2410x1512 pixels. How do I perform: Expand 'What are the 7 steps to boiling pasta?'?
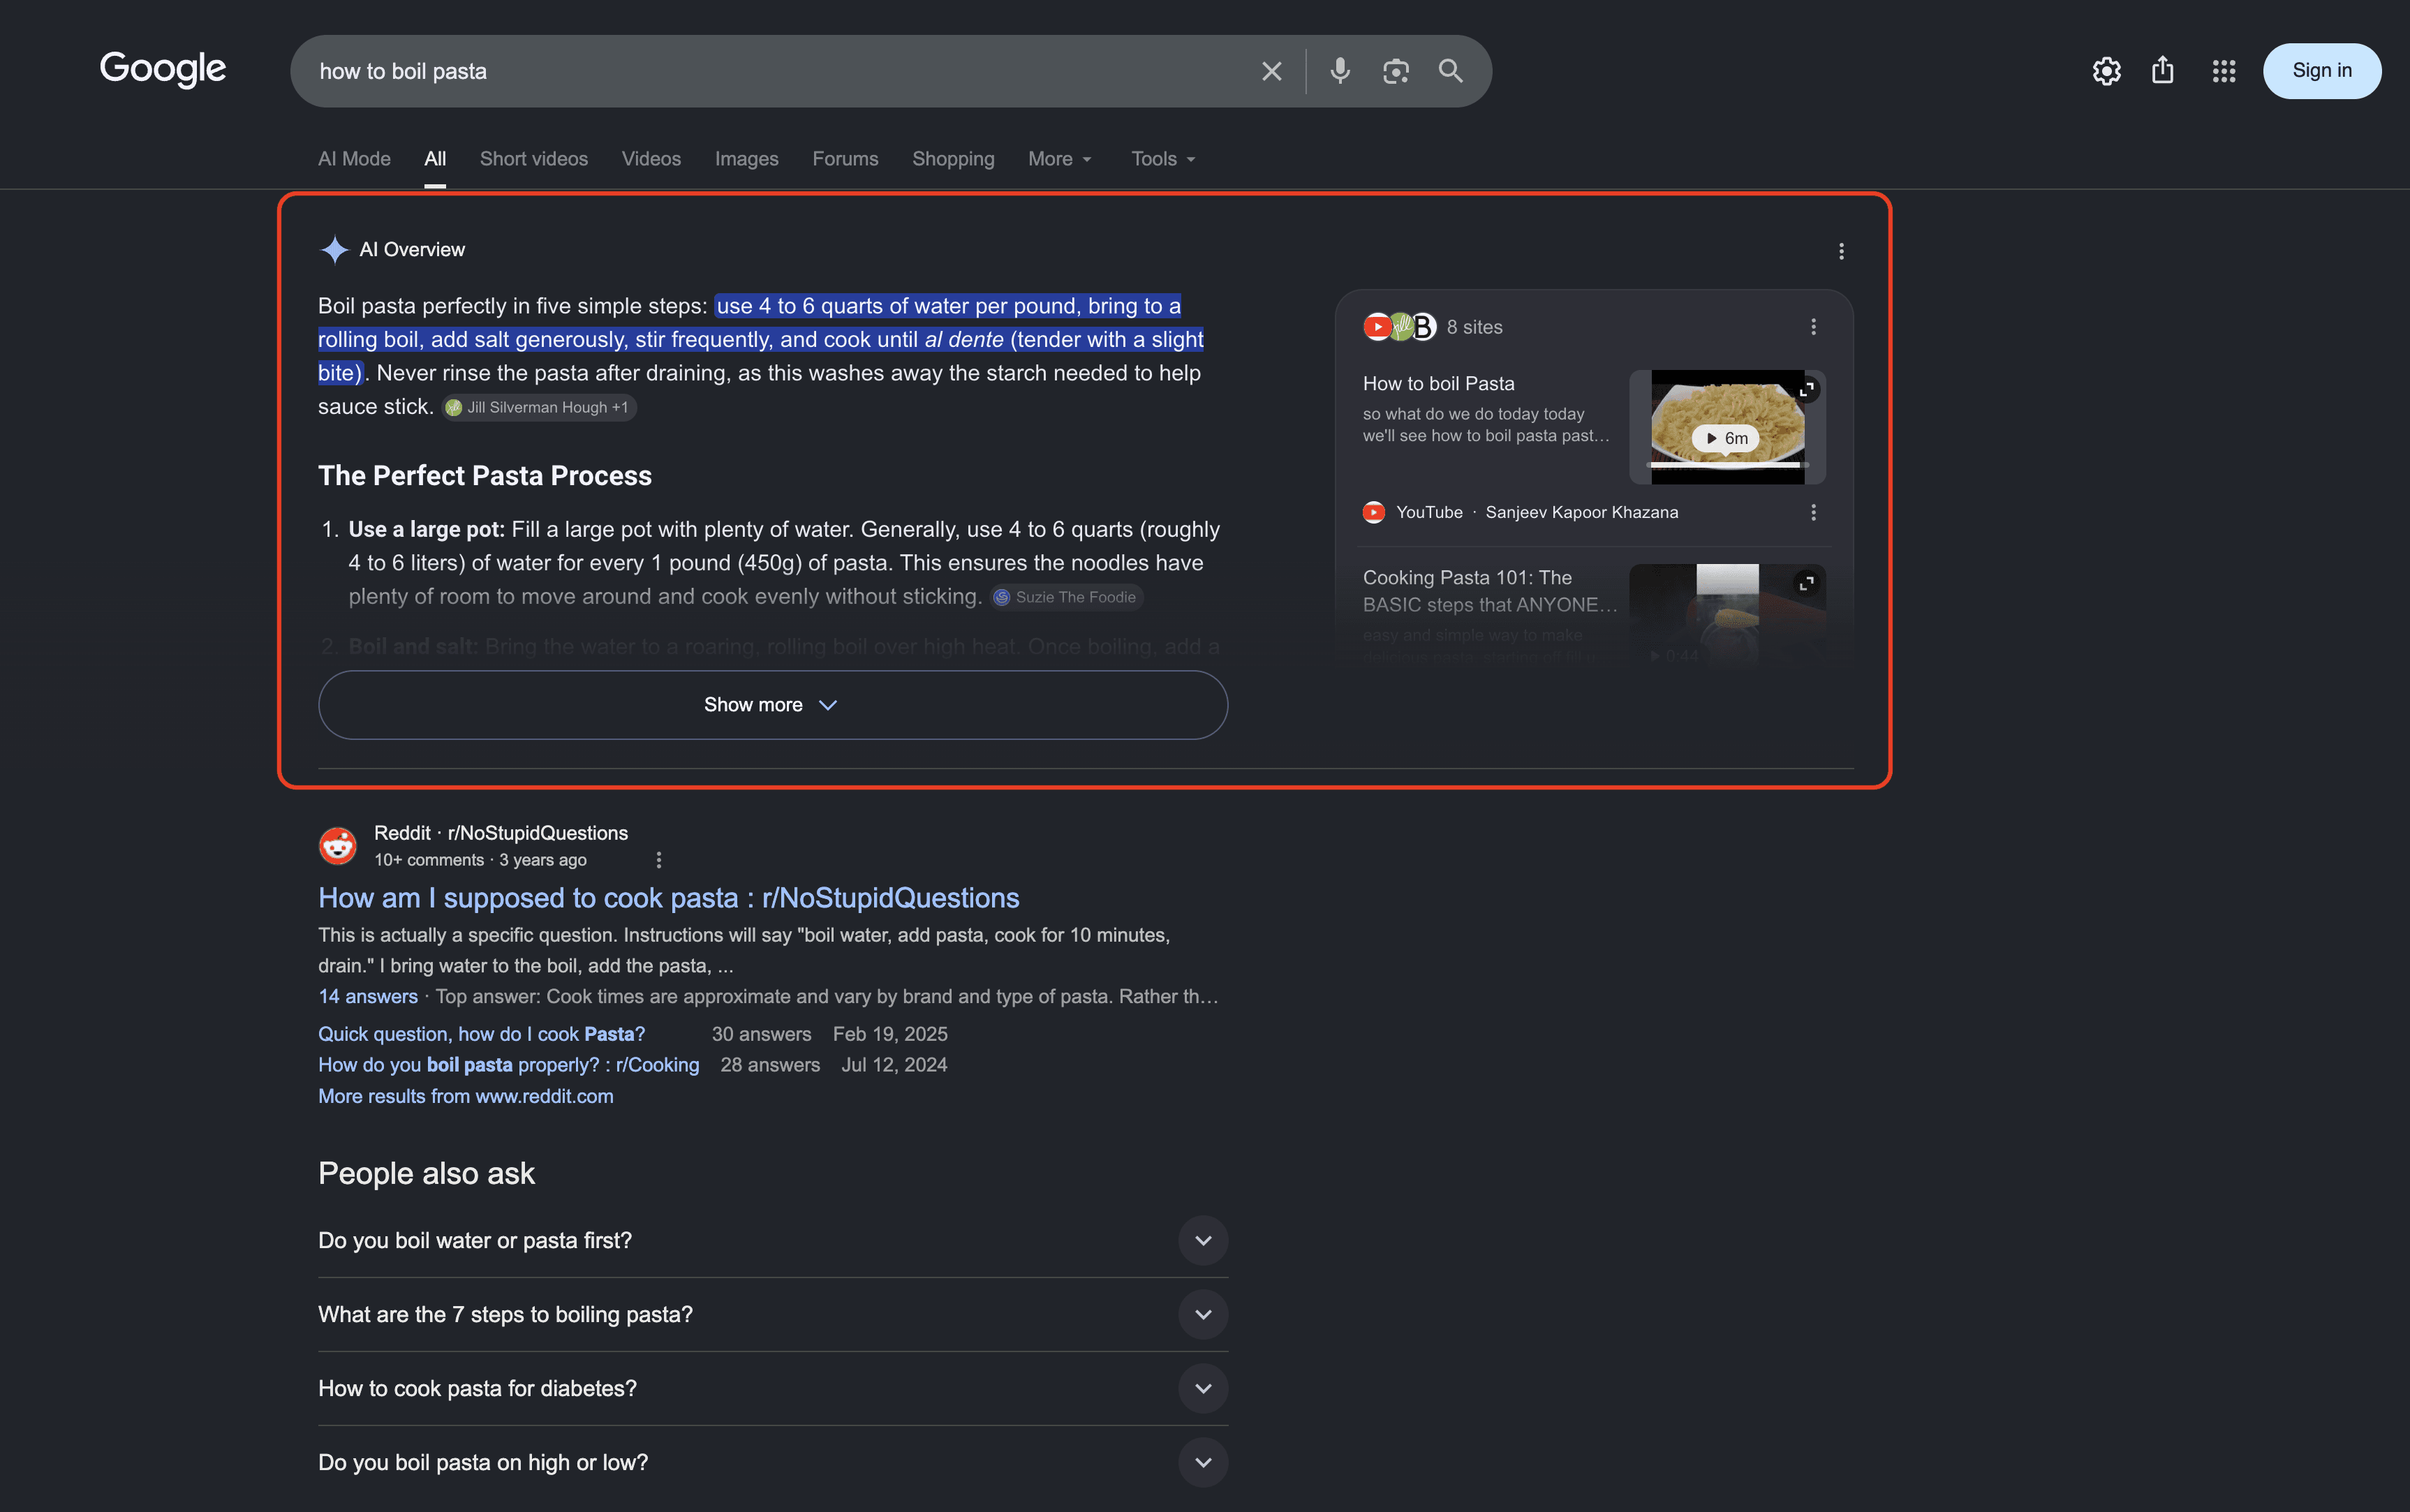[772, 1315]
